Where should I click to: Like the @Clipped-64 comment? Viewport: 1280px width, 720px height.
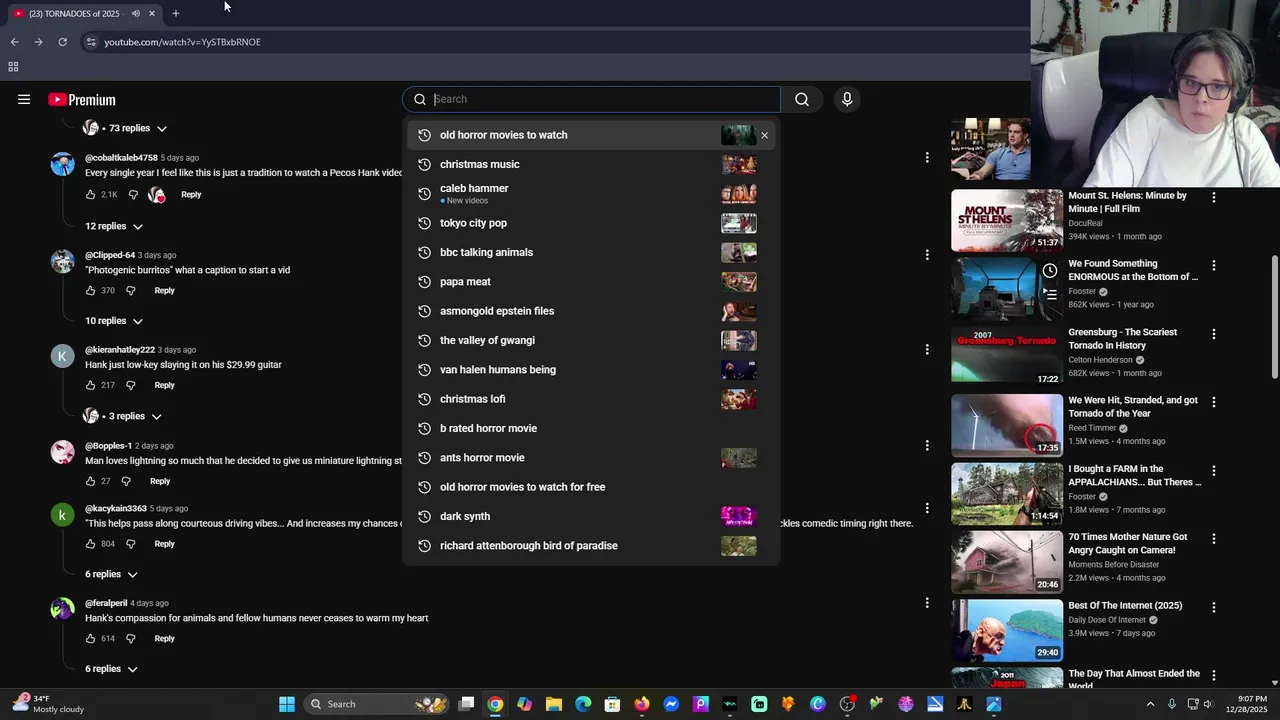[x=91, y=291]
